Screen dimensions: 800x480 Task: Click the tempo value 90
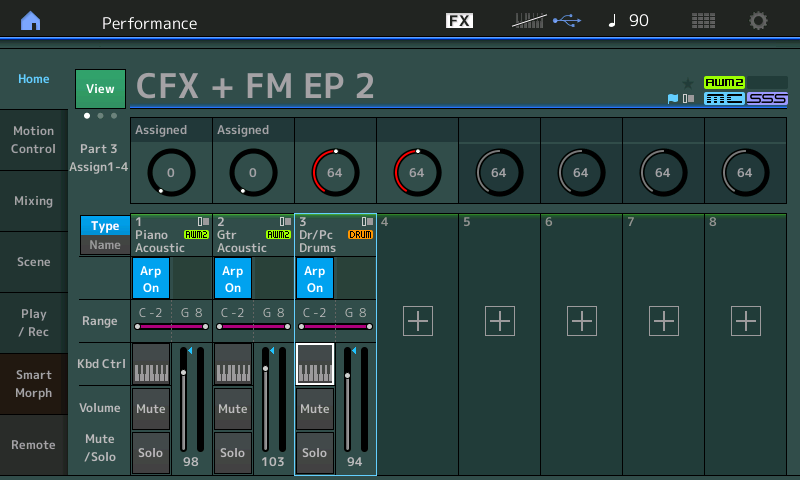639,20
